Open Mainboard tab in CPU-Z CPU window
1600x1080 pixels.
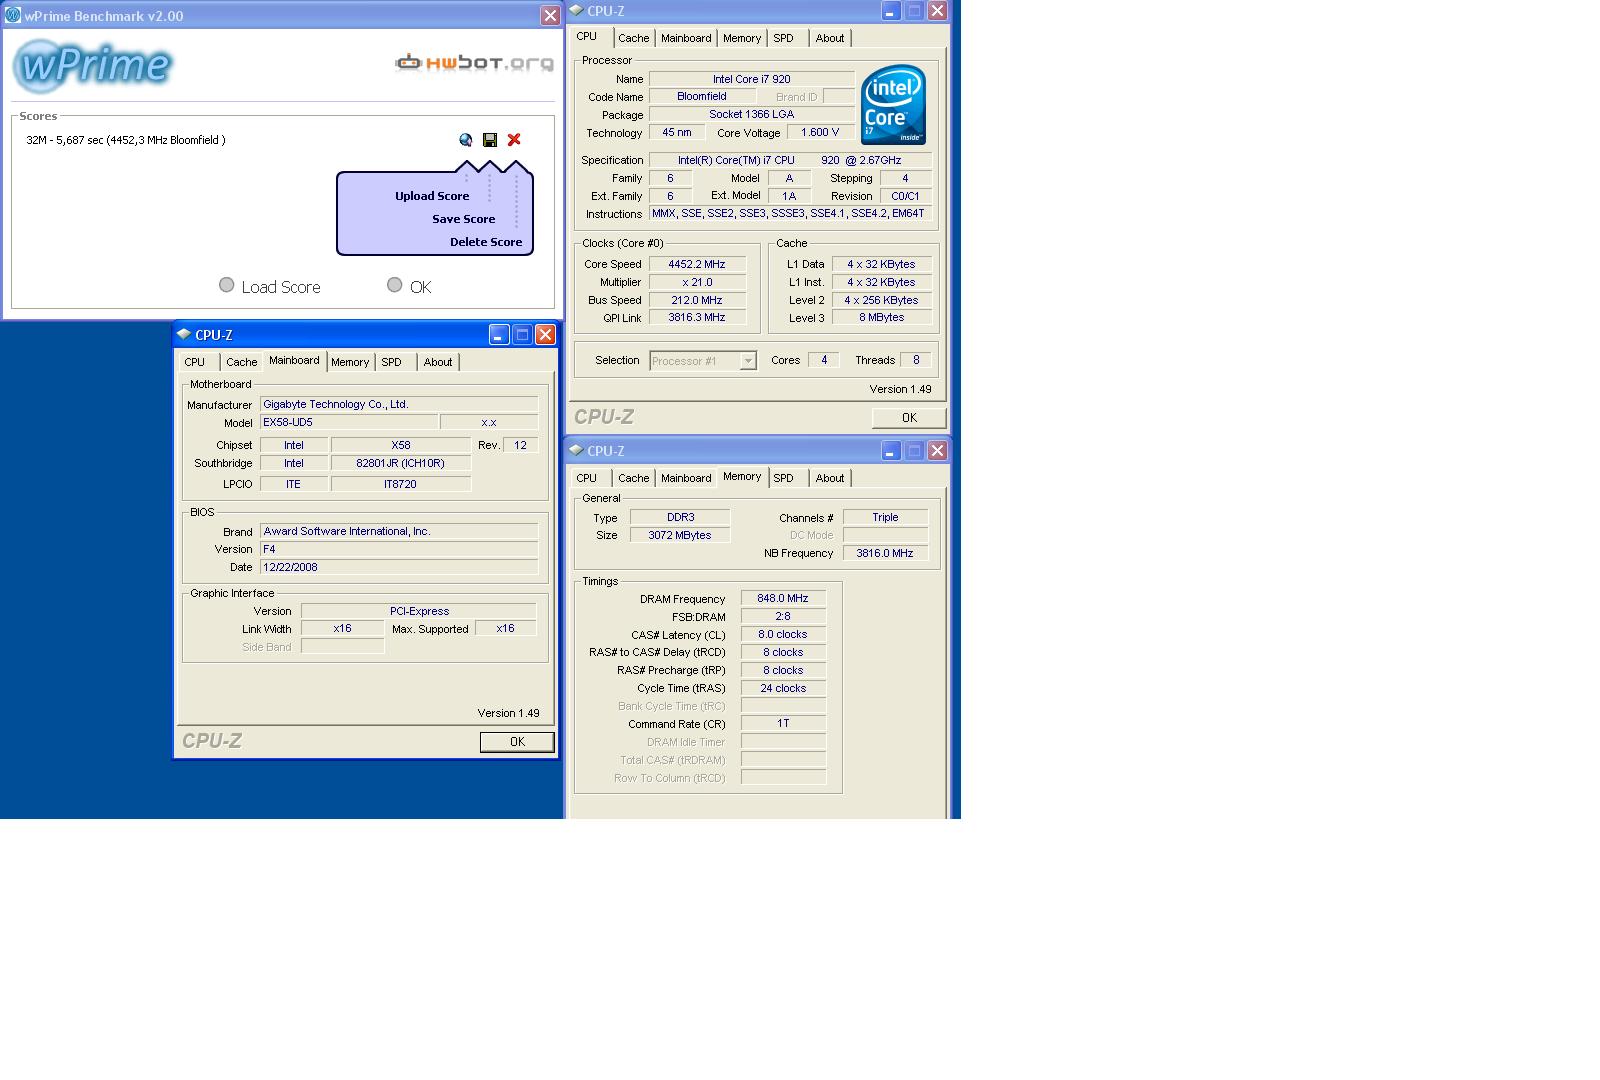pyautogui.click(x=686, y=38)
